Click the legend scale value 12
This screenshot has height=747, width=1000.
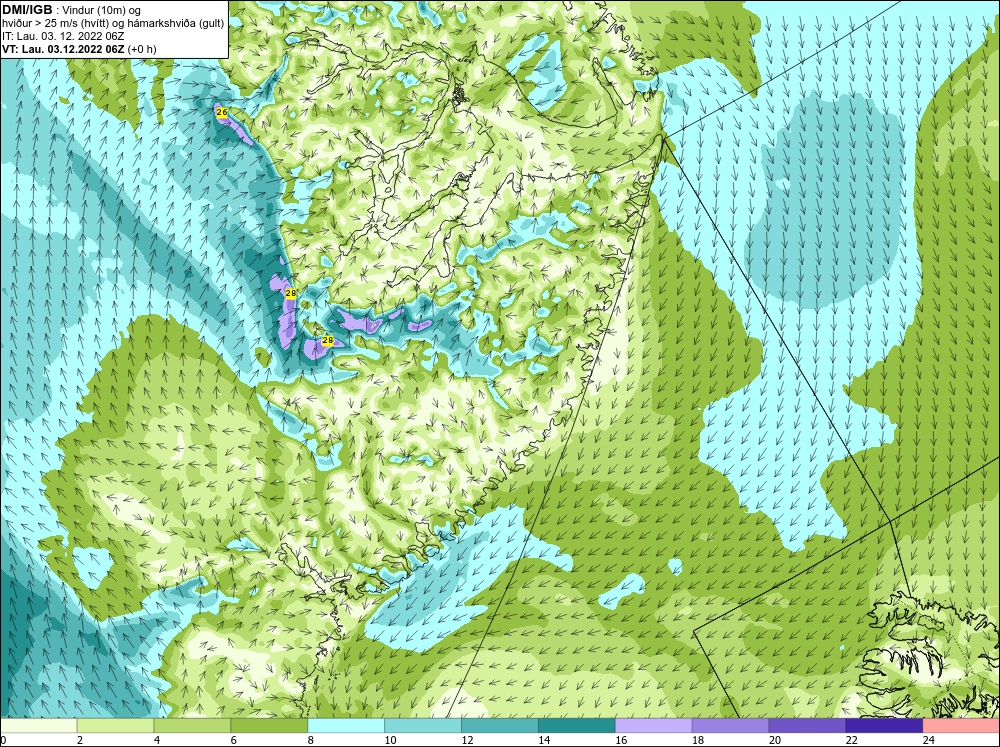pyautogui.click(x=467, y=740)
